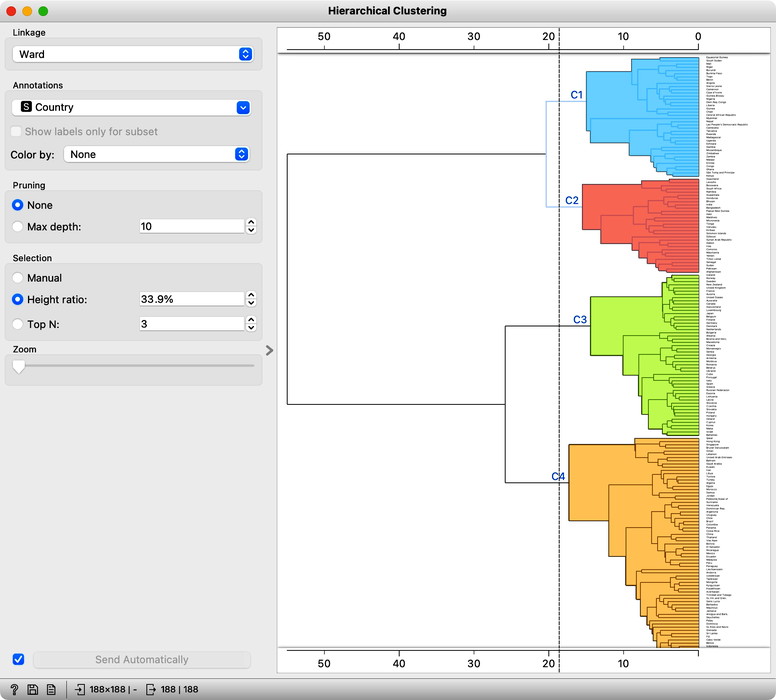
Task: Increase the Max depth stepper value
Action: click(251, 223)
